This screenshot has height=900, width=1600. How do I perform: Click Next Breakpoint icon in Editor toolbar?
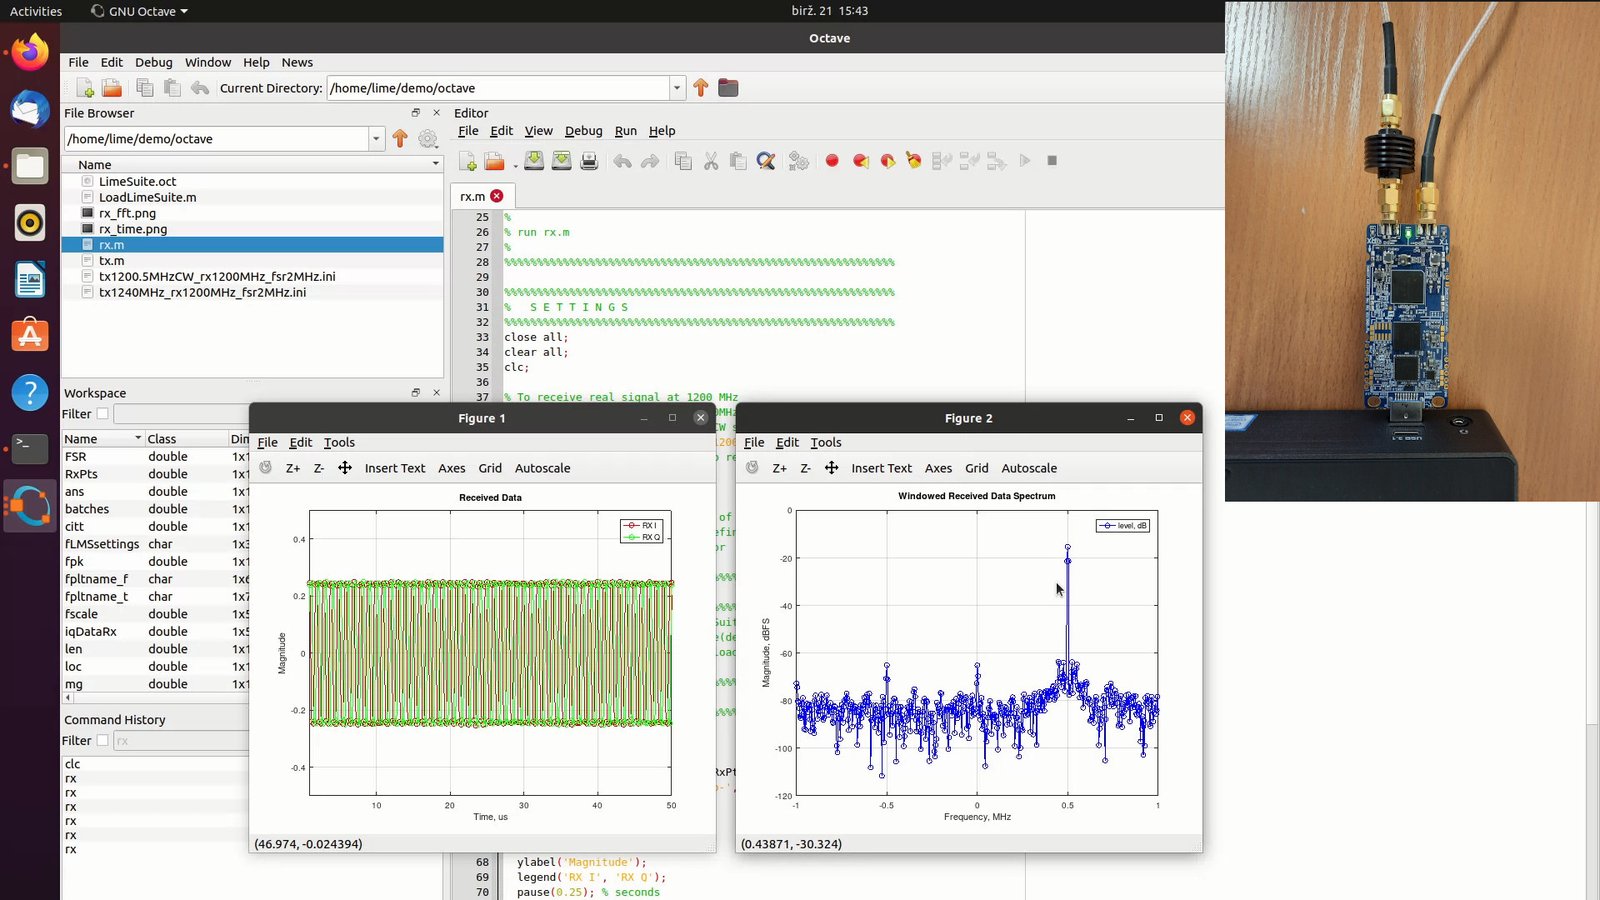tap(887, 161)
